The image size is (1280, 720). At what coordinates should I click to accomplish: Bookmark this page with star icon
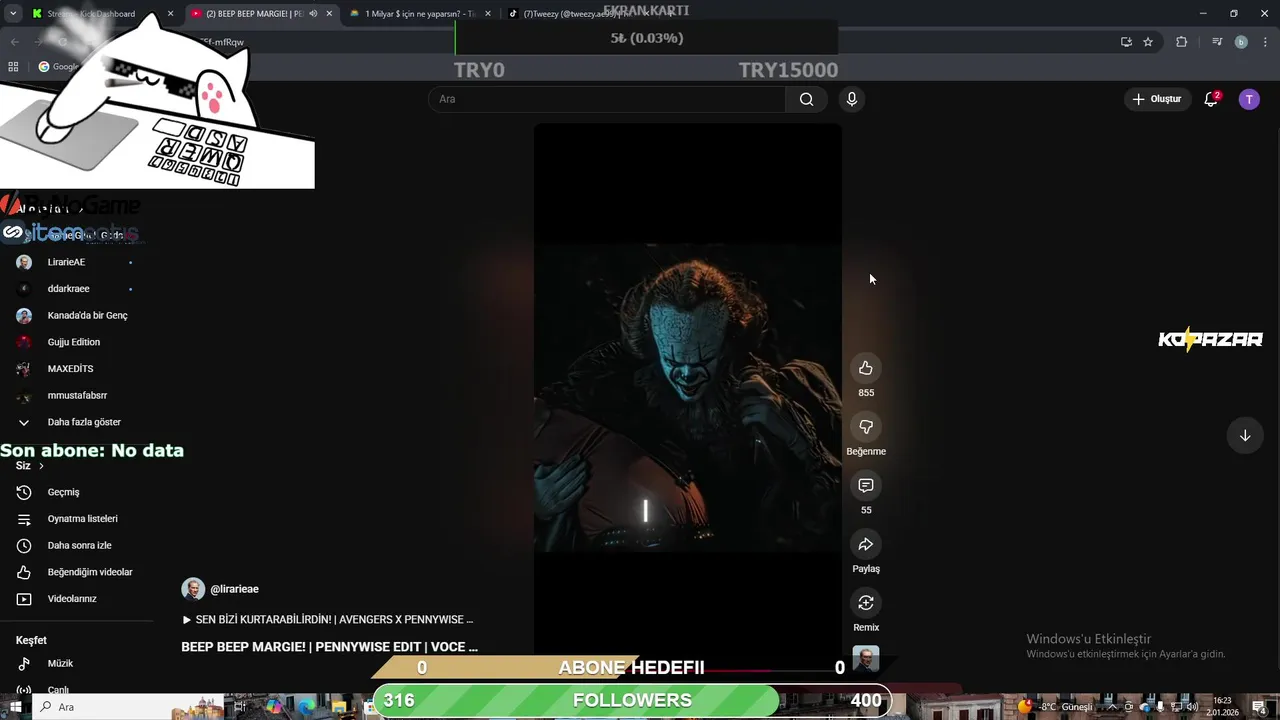pos(1148,42)
